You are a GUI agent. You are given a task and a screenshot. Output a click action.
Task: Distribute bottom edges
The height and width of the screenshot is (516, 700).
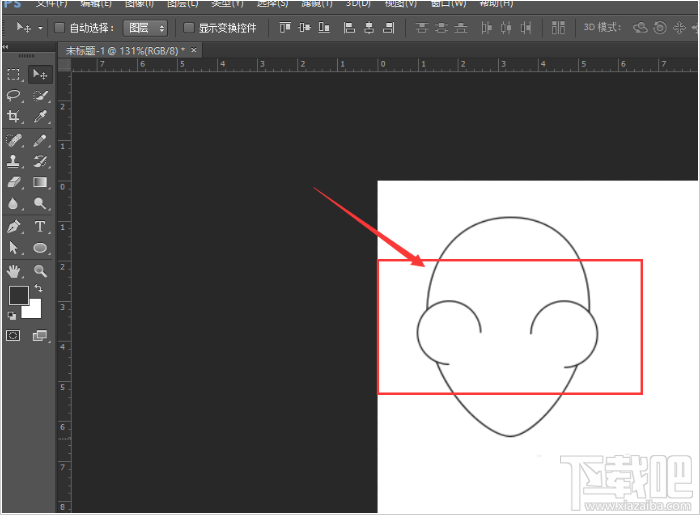click(461, 28)
